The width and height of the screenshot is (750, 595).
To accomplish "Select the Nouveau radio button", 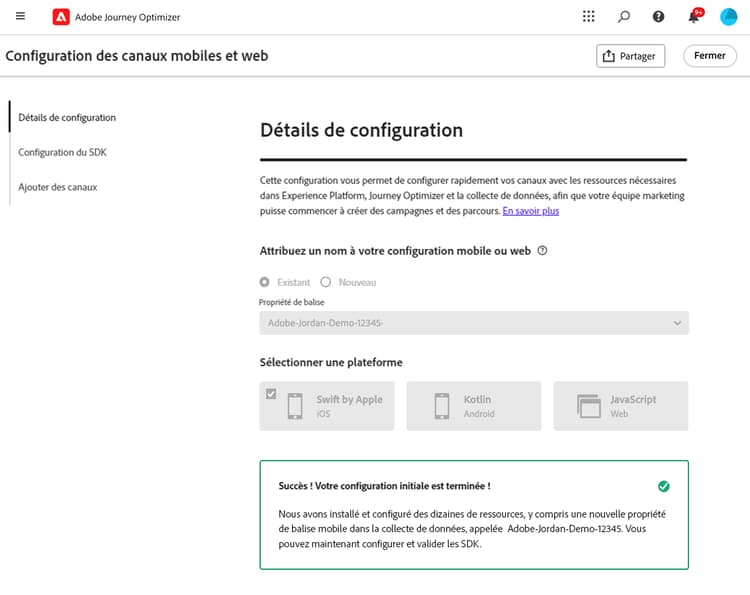I will [x=326, y=282].
